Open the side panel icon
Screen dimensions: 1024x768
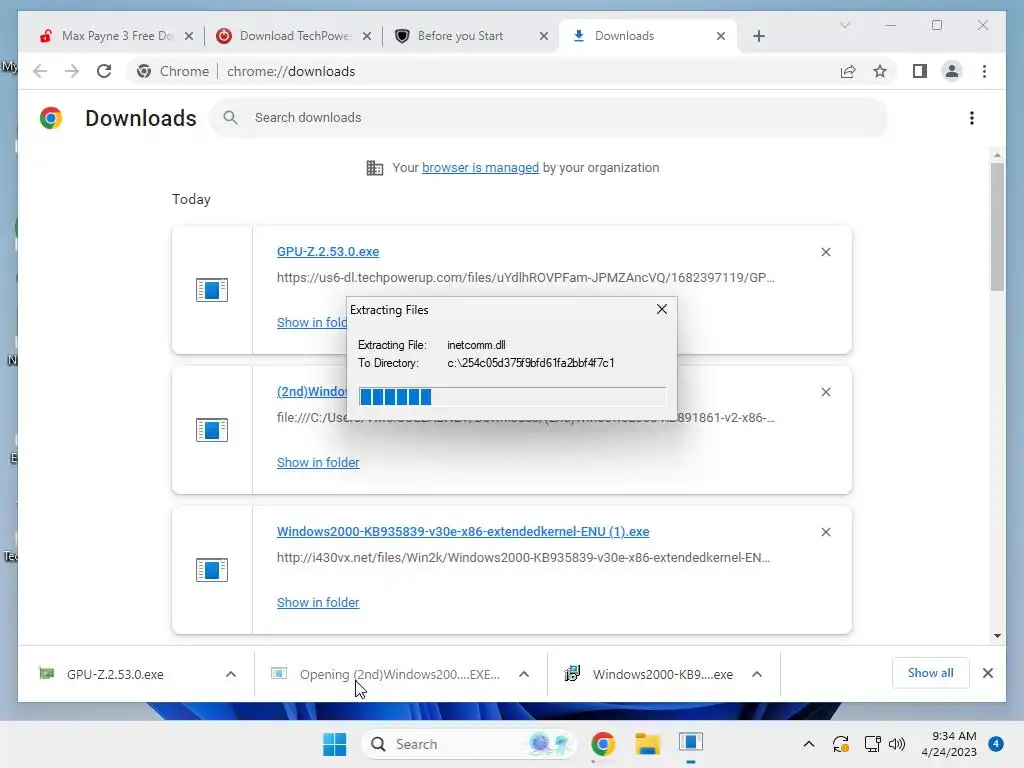(920, 71)
